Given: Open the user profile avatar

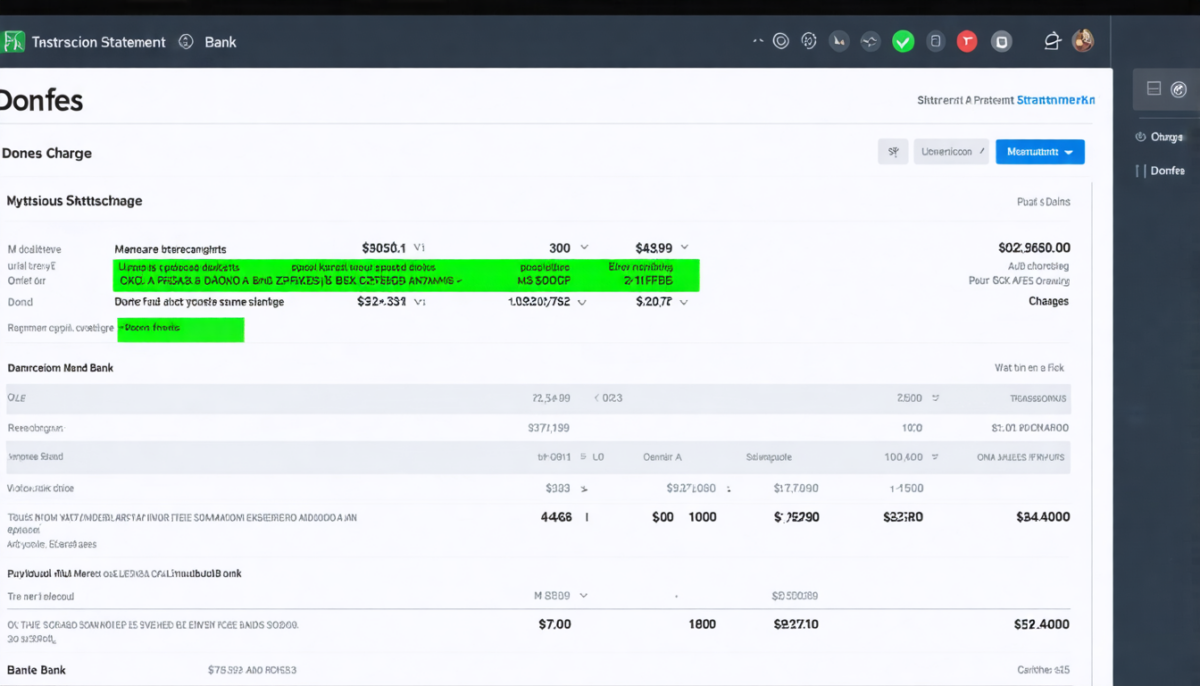Looking at the screenshot, I should click(x=1082, y=41).
